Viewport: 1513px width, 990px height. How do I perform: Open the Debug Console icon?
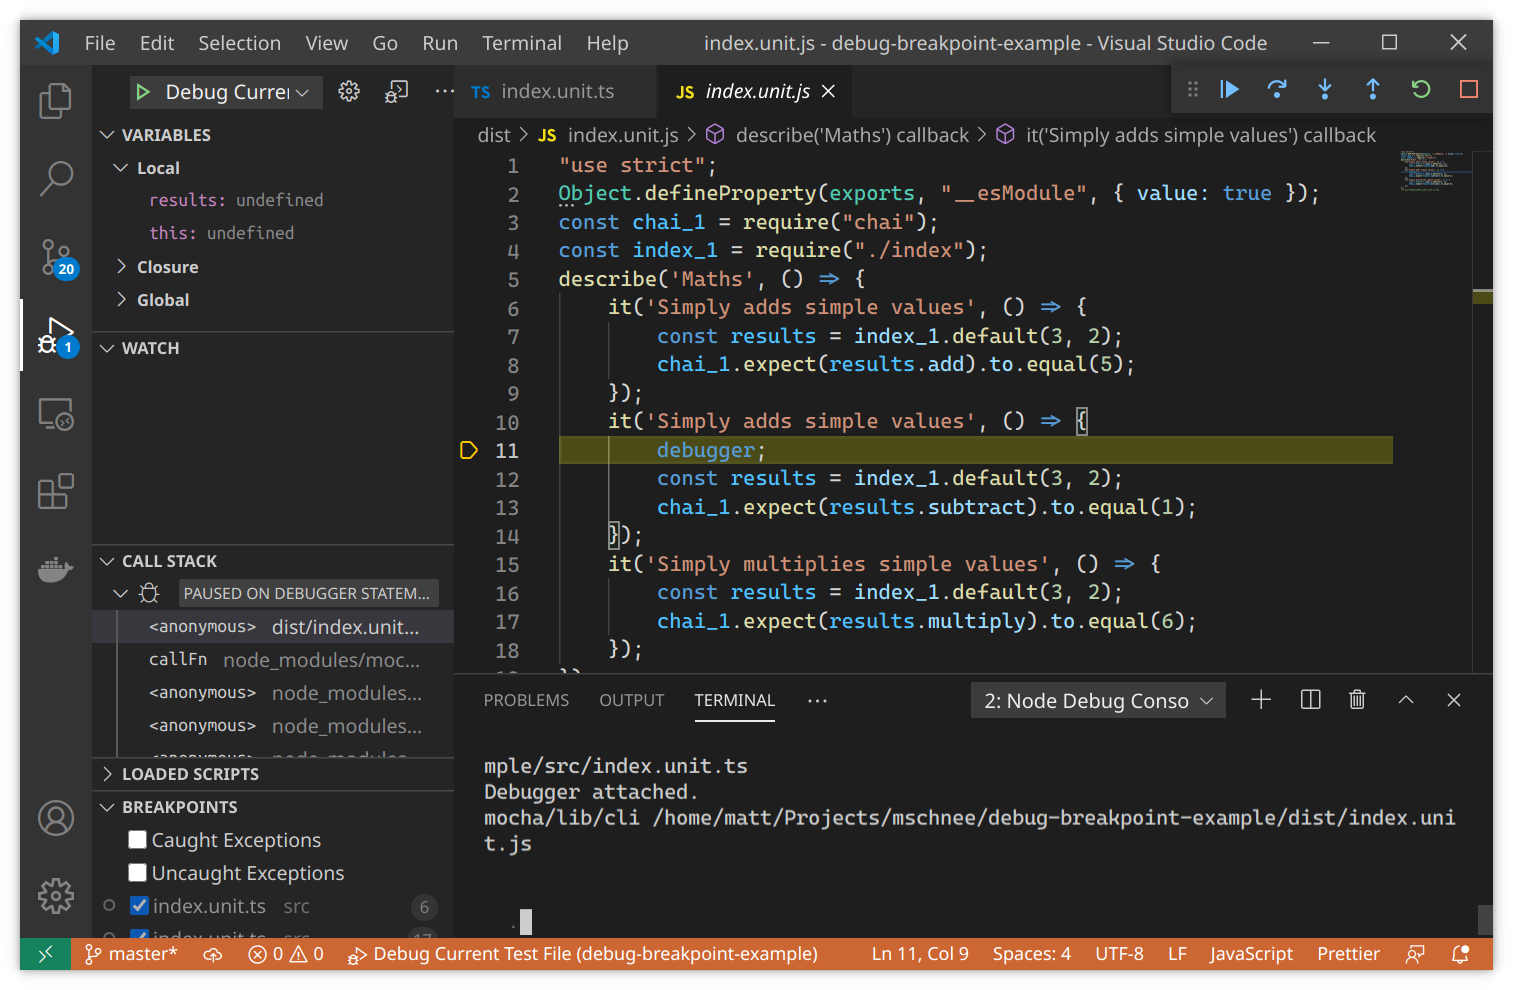397,92
